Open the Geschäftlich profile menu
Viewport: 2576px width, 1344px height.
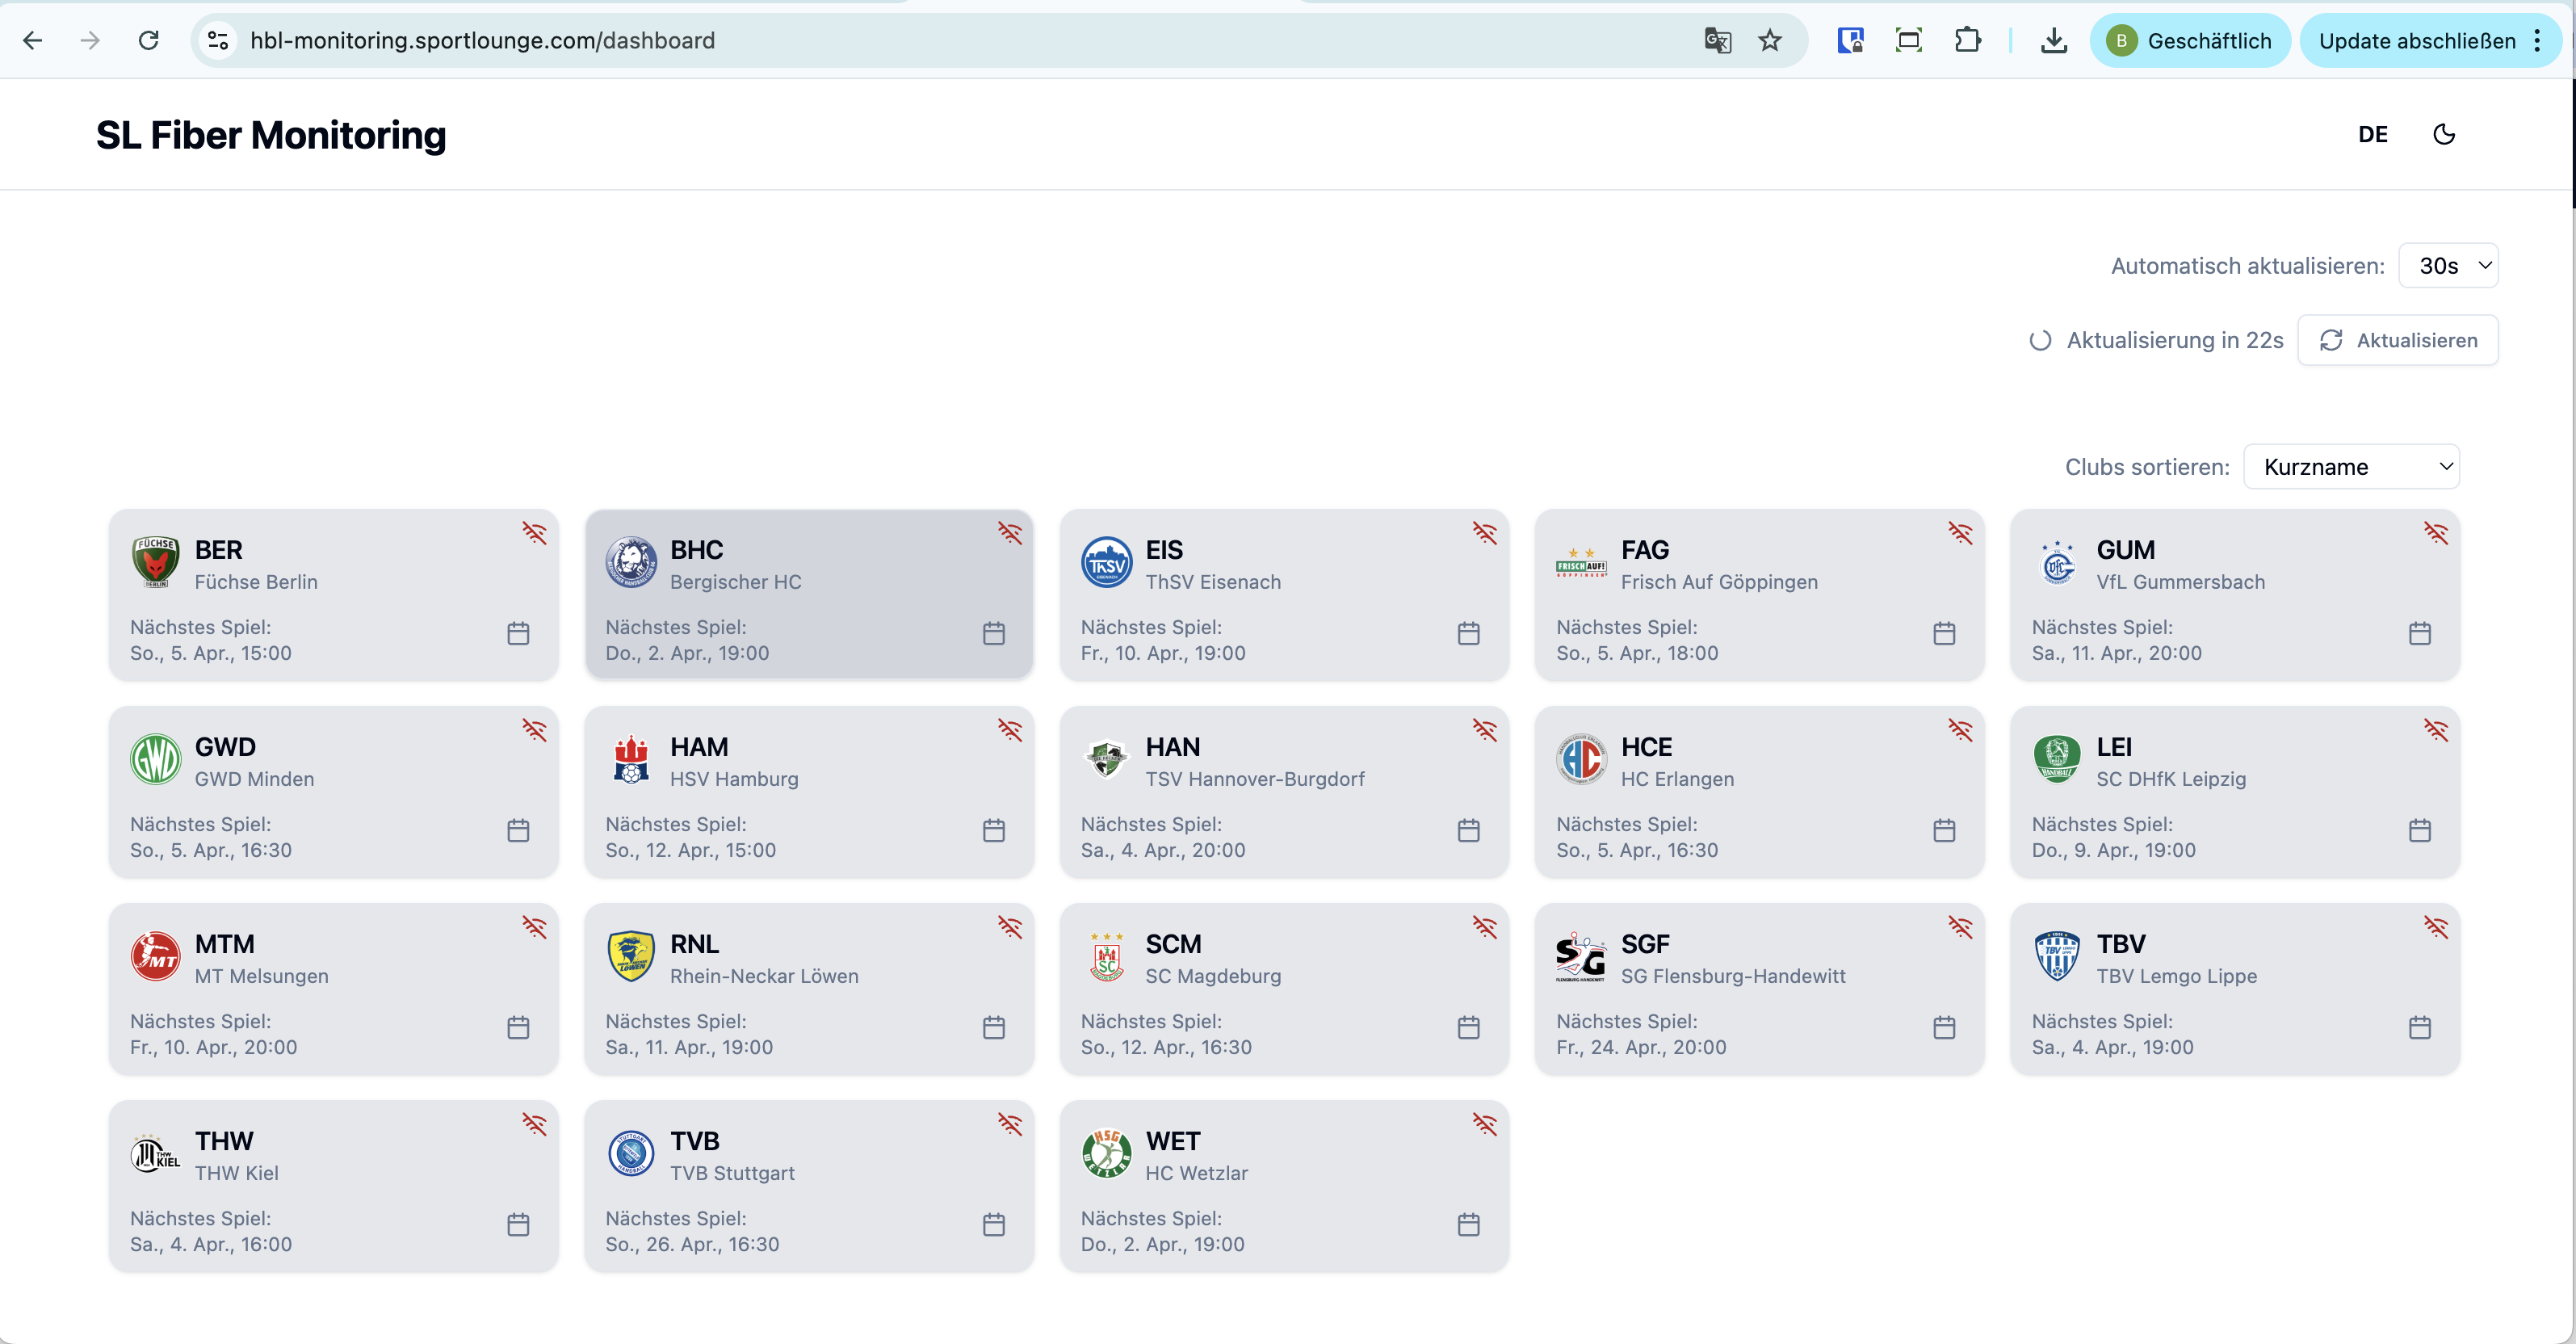(x=2190, y=41)
